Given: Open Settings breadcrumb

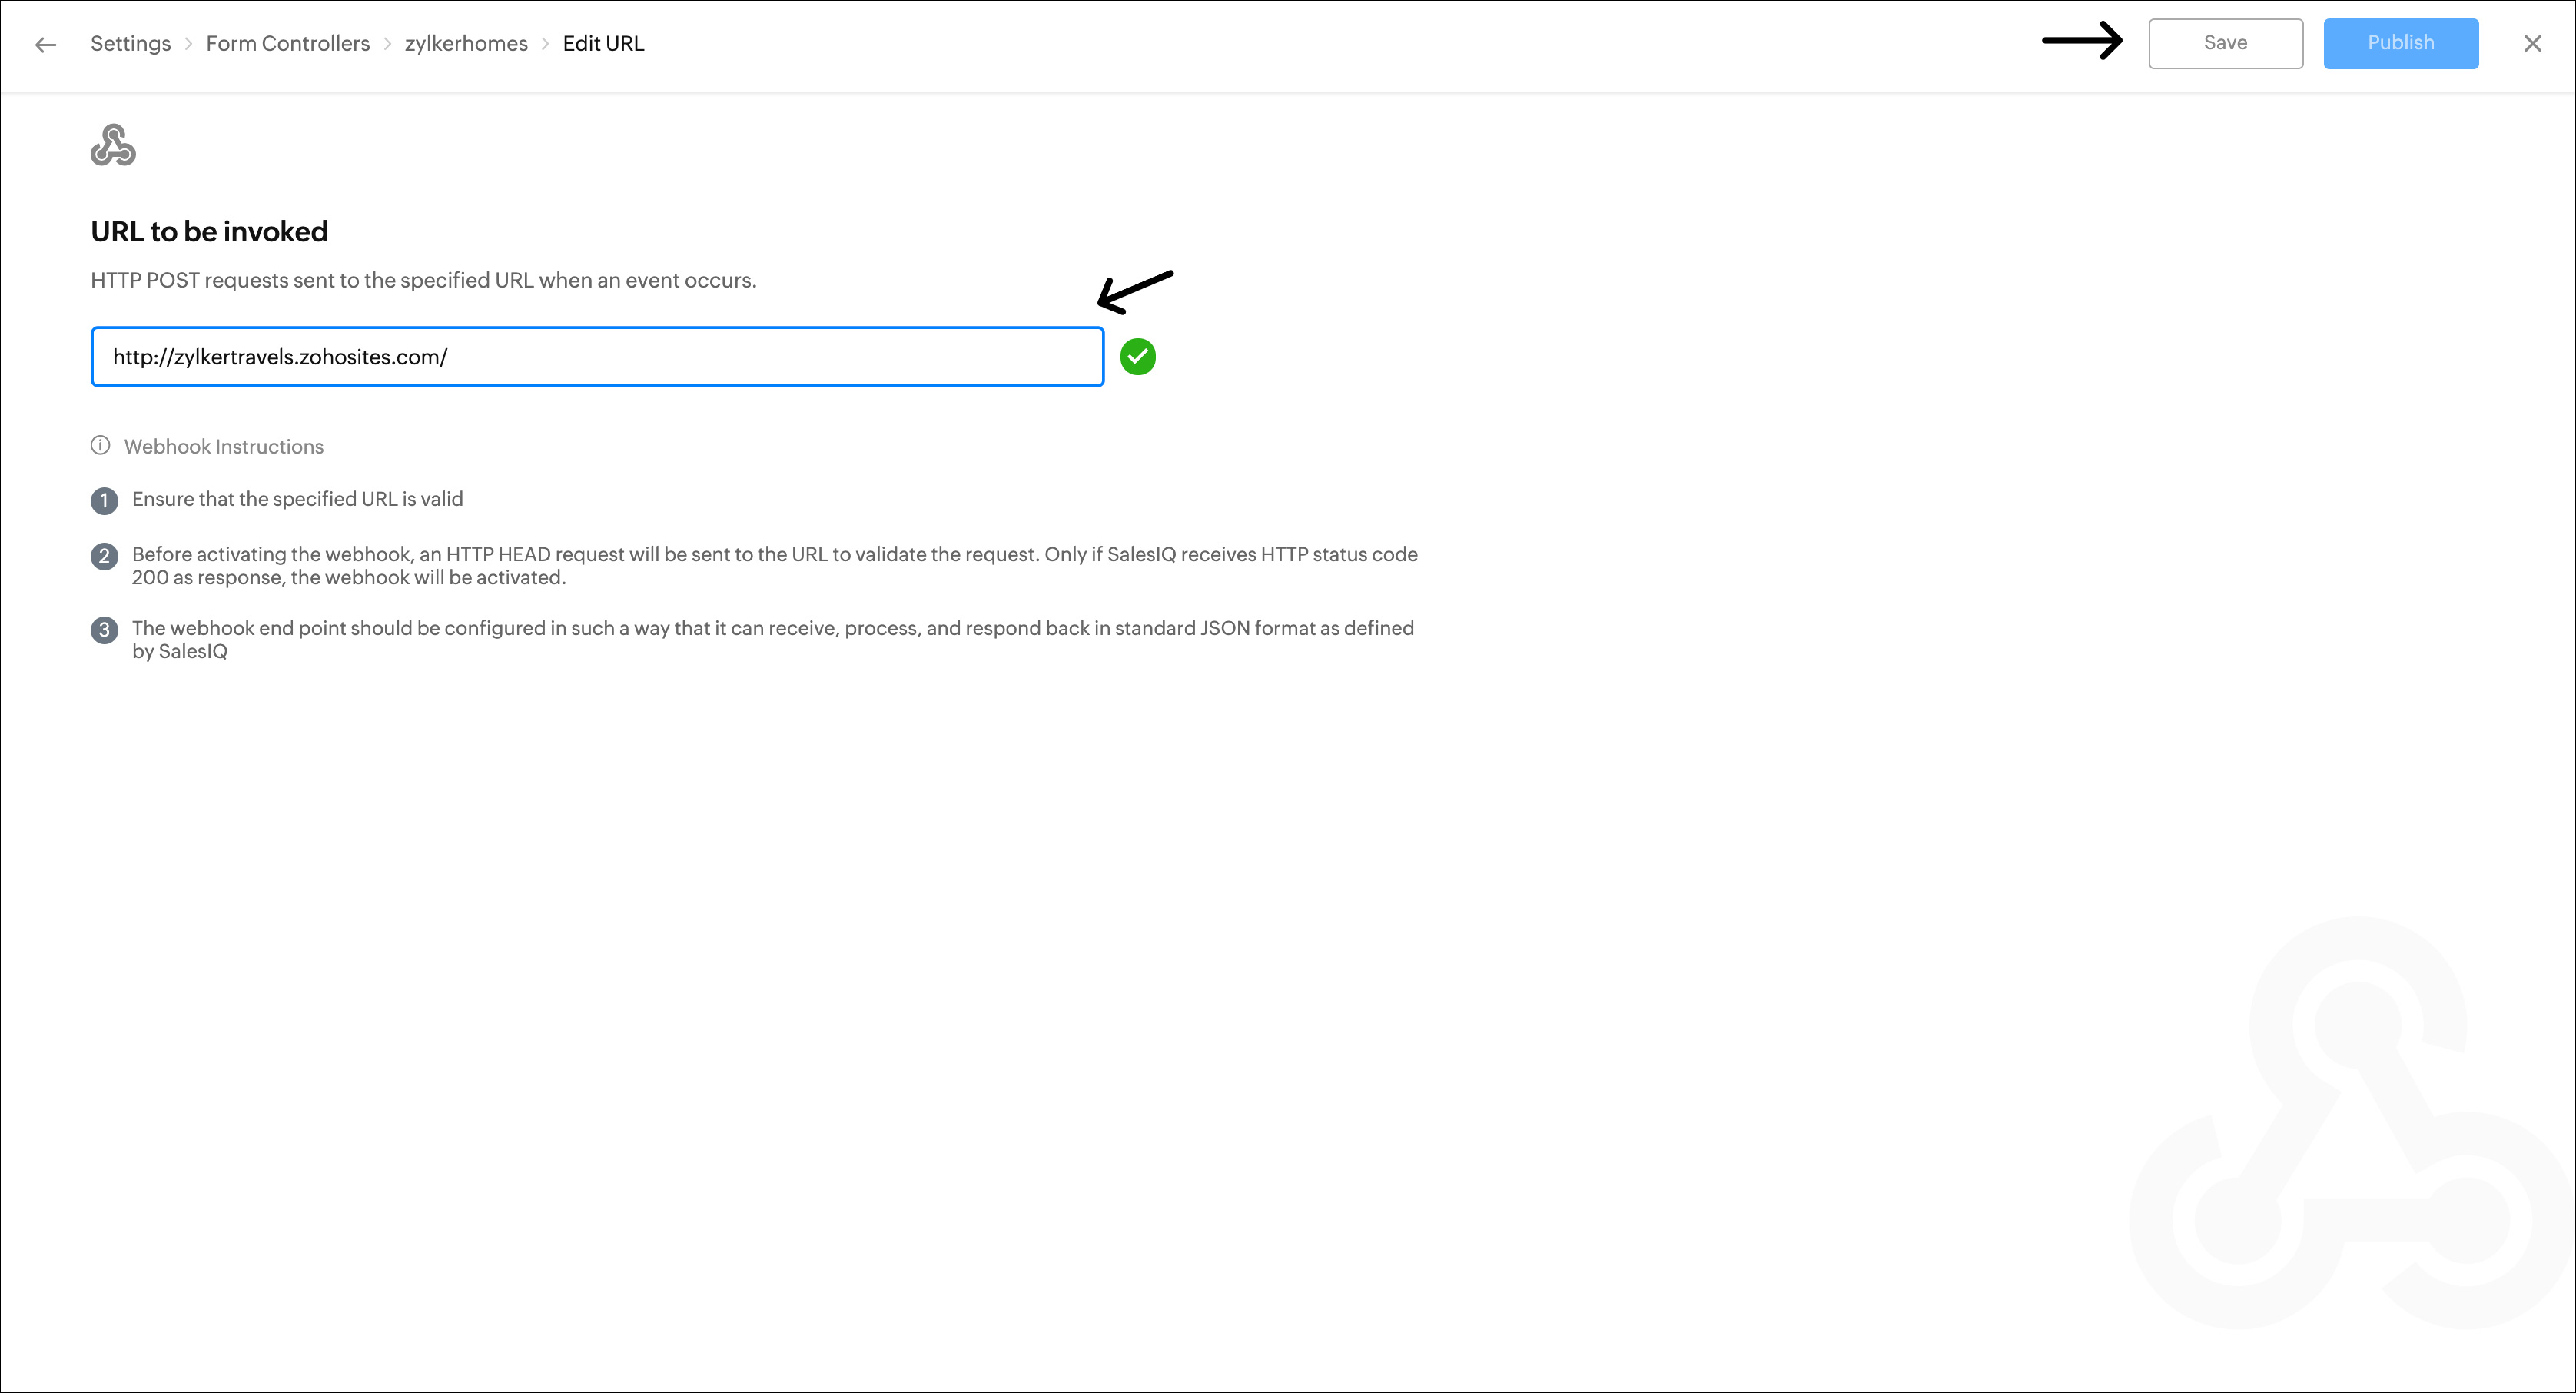Looking at the screenshot, I should (130, 44).
